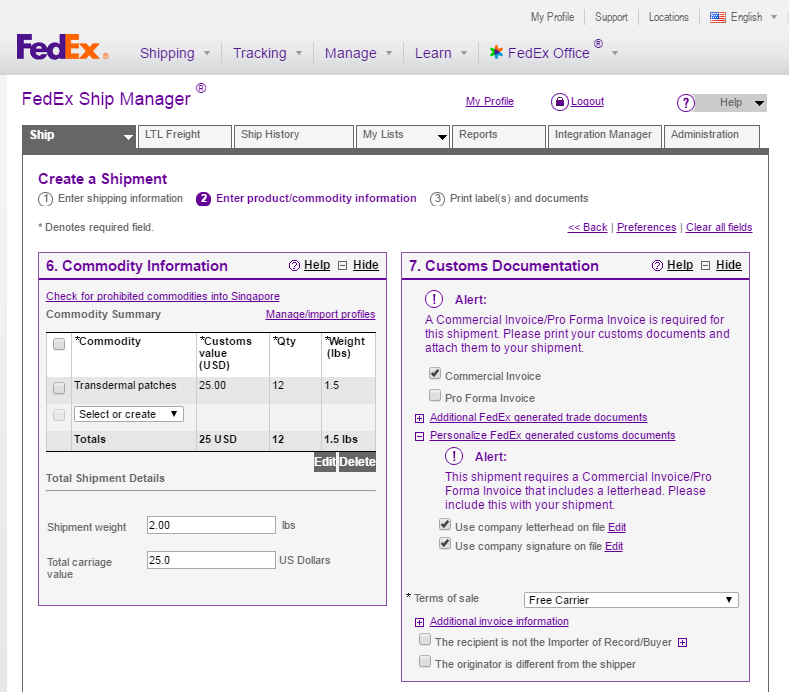Open the Shipping navigation menu
The height and width of the screenshot is (692, 789).
[175, 53]
